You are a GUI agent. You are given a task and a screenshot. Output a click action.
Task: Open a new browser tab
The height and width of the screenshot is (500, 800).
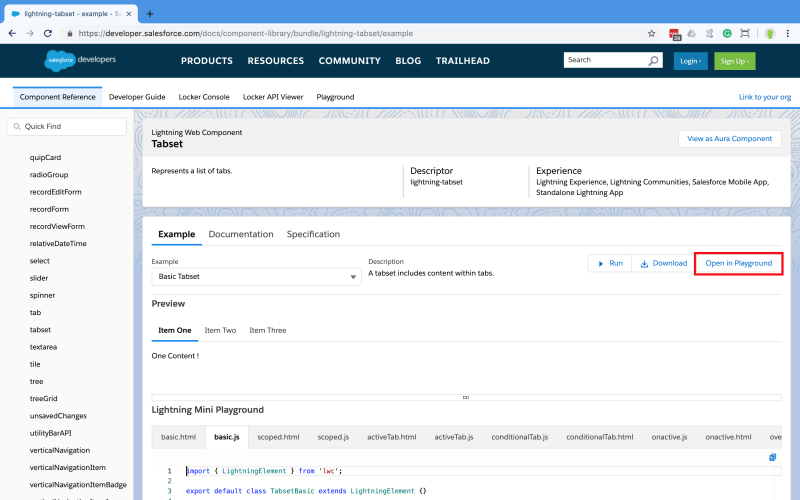[x=150, y=14]
